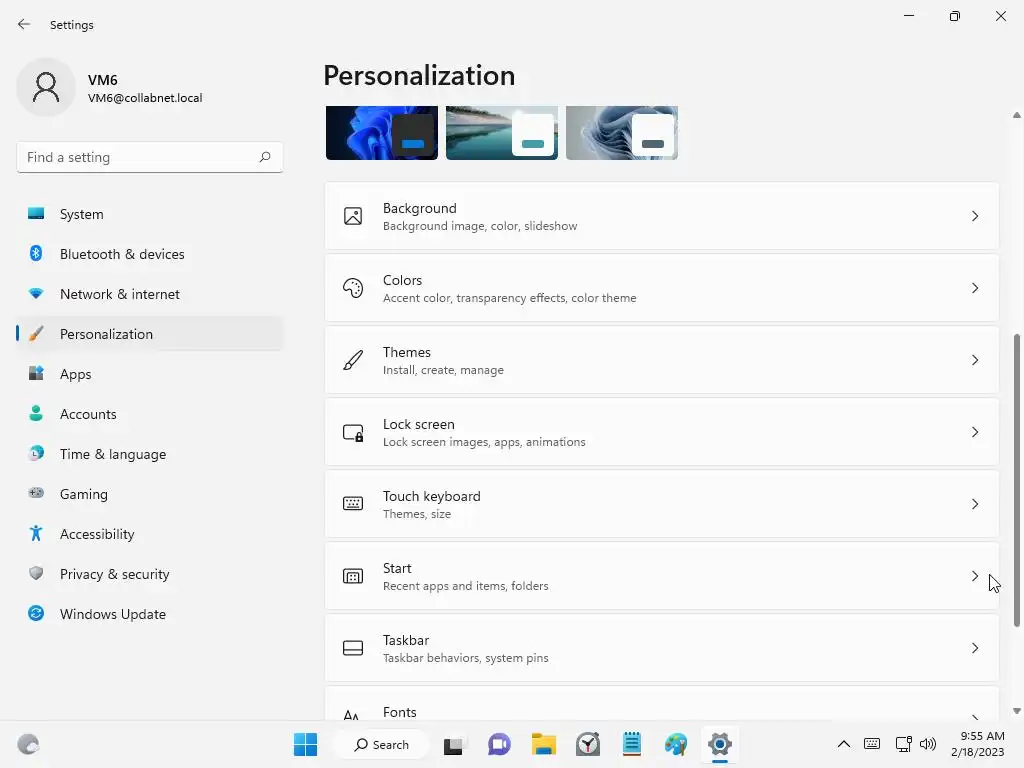
Task: Click the volume speaker tray icon
Action: (927, 744)
